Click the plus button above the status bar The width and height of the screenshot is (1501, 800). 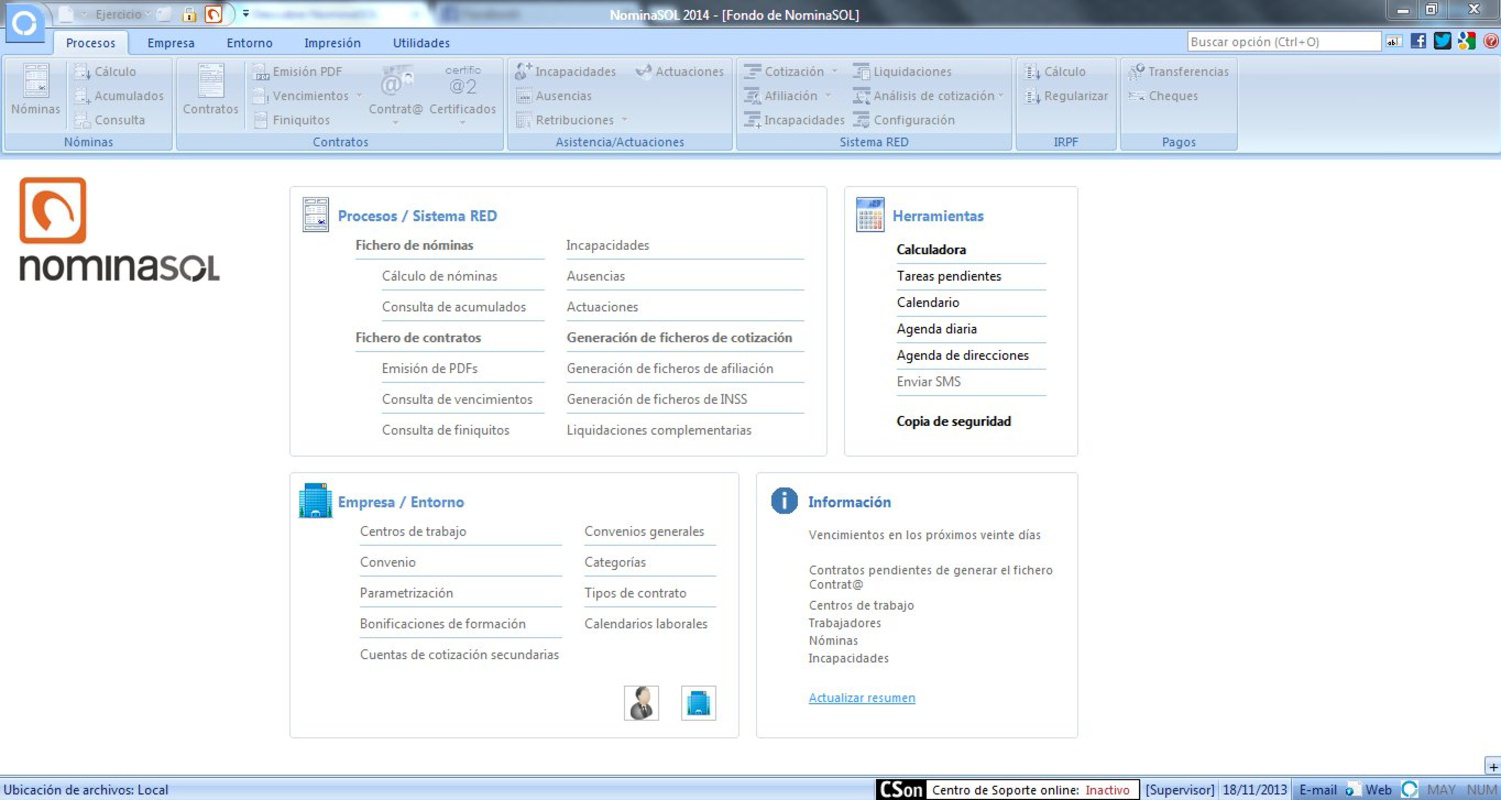tap(1493, 766)
